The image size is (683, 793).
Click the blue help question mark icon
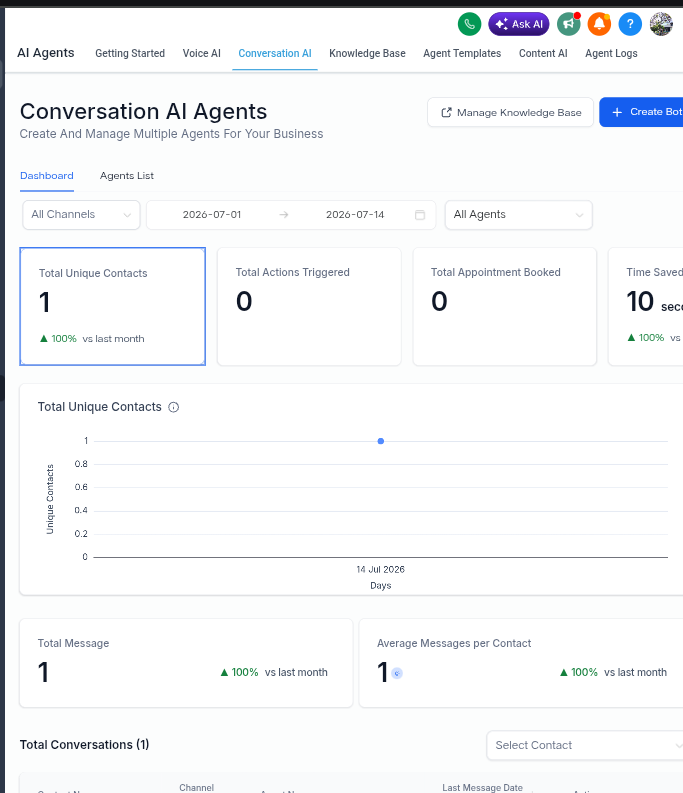point(630,24)
